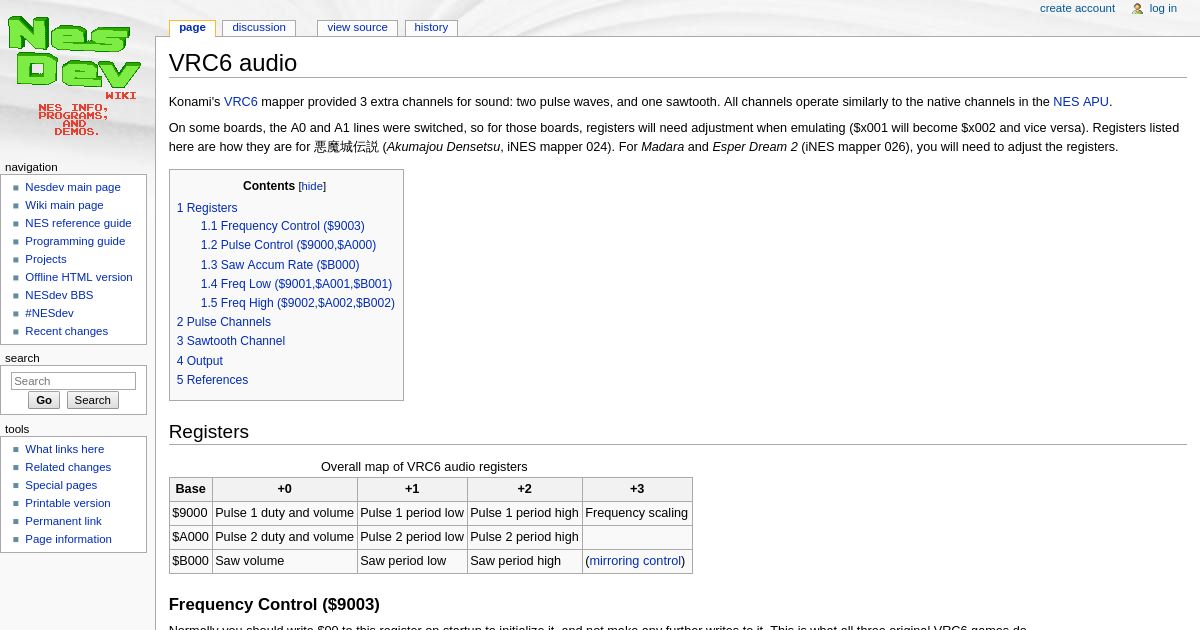1200x630 pixels.
Task: Open the NesDev wiki logo
Action: pos(73,76)
